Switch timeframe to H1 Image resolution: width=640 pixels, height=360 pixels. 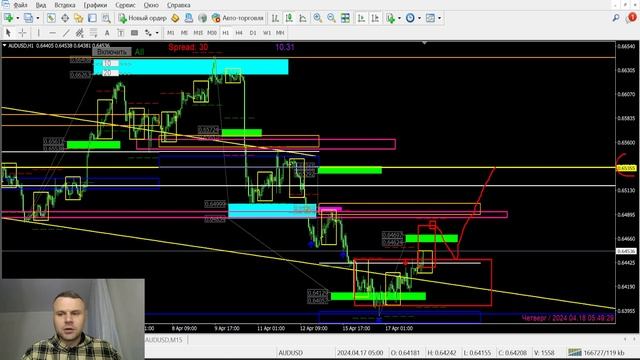tap(225, 33)
